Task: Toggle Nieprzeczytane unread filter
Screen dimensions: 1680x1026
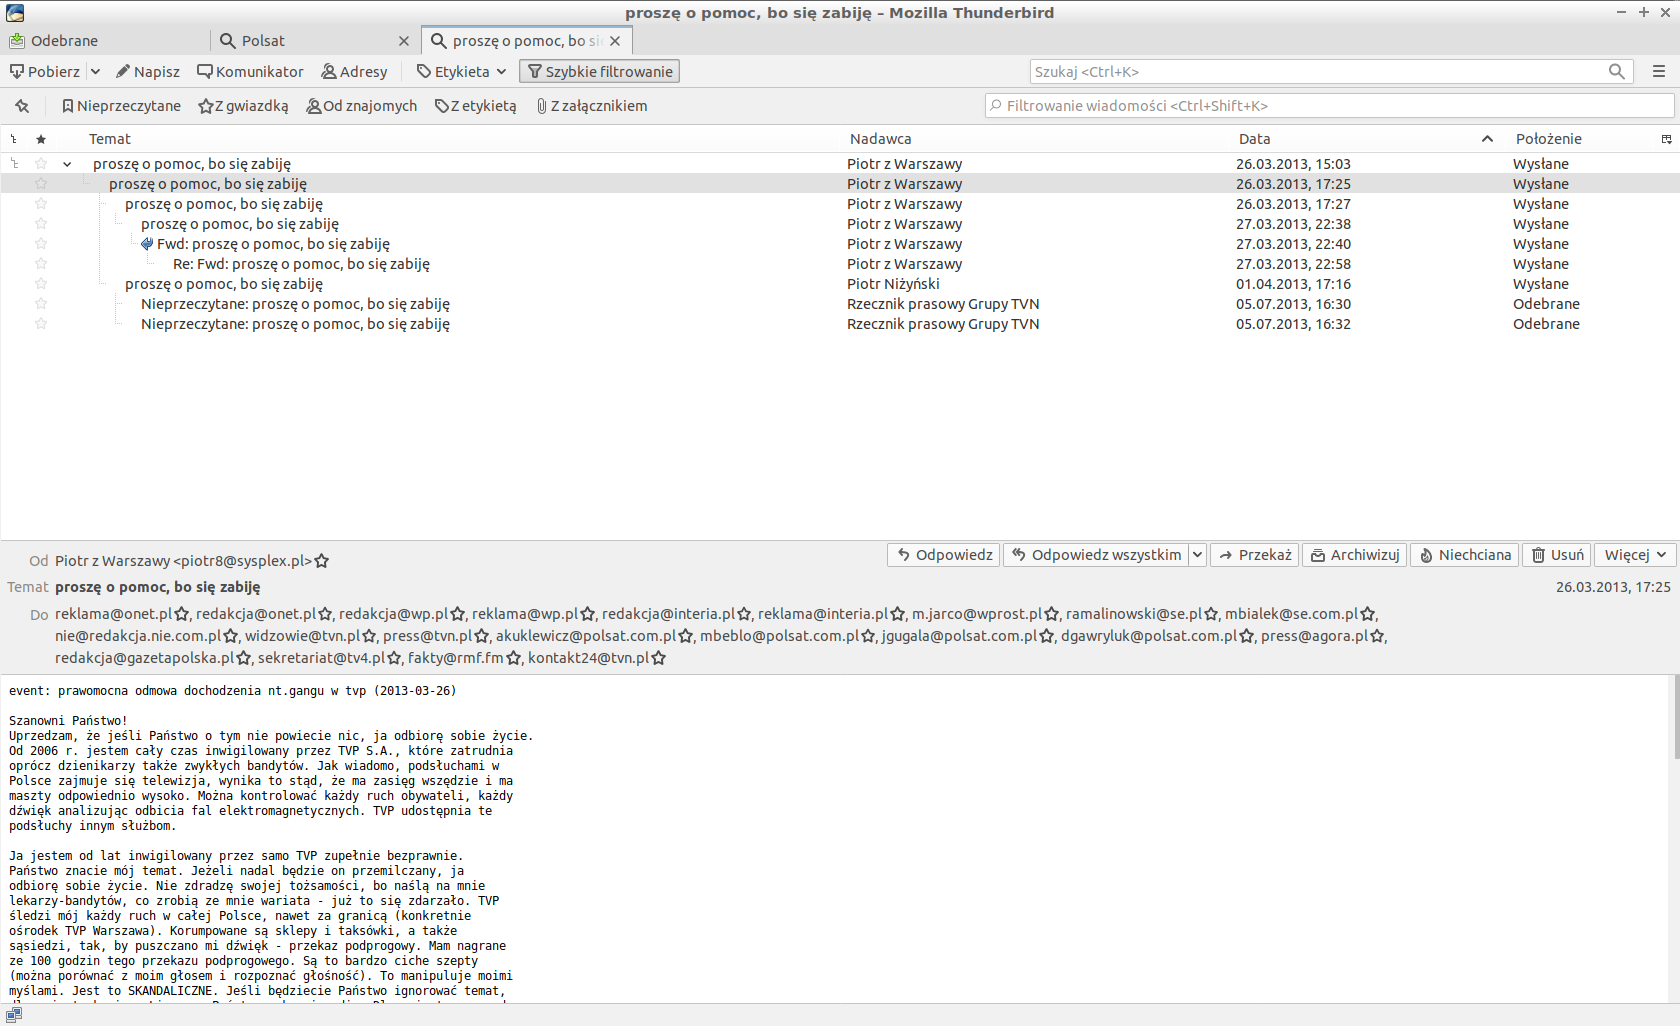Action: [x=121, y=106]
